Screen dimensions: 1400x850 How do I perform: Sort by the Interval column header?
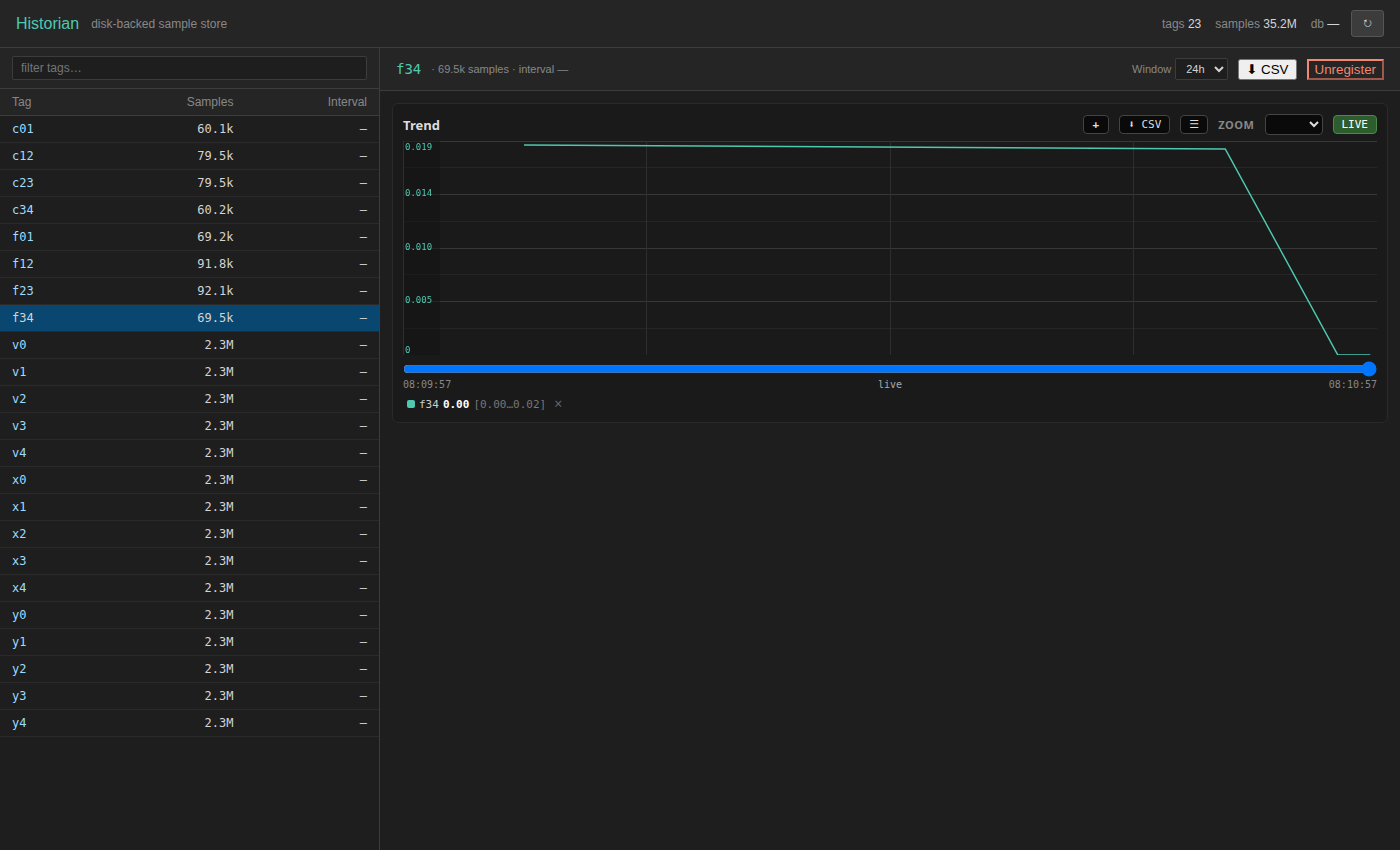coord(347,102)
